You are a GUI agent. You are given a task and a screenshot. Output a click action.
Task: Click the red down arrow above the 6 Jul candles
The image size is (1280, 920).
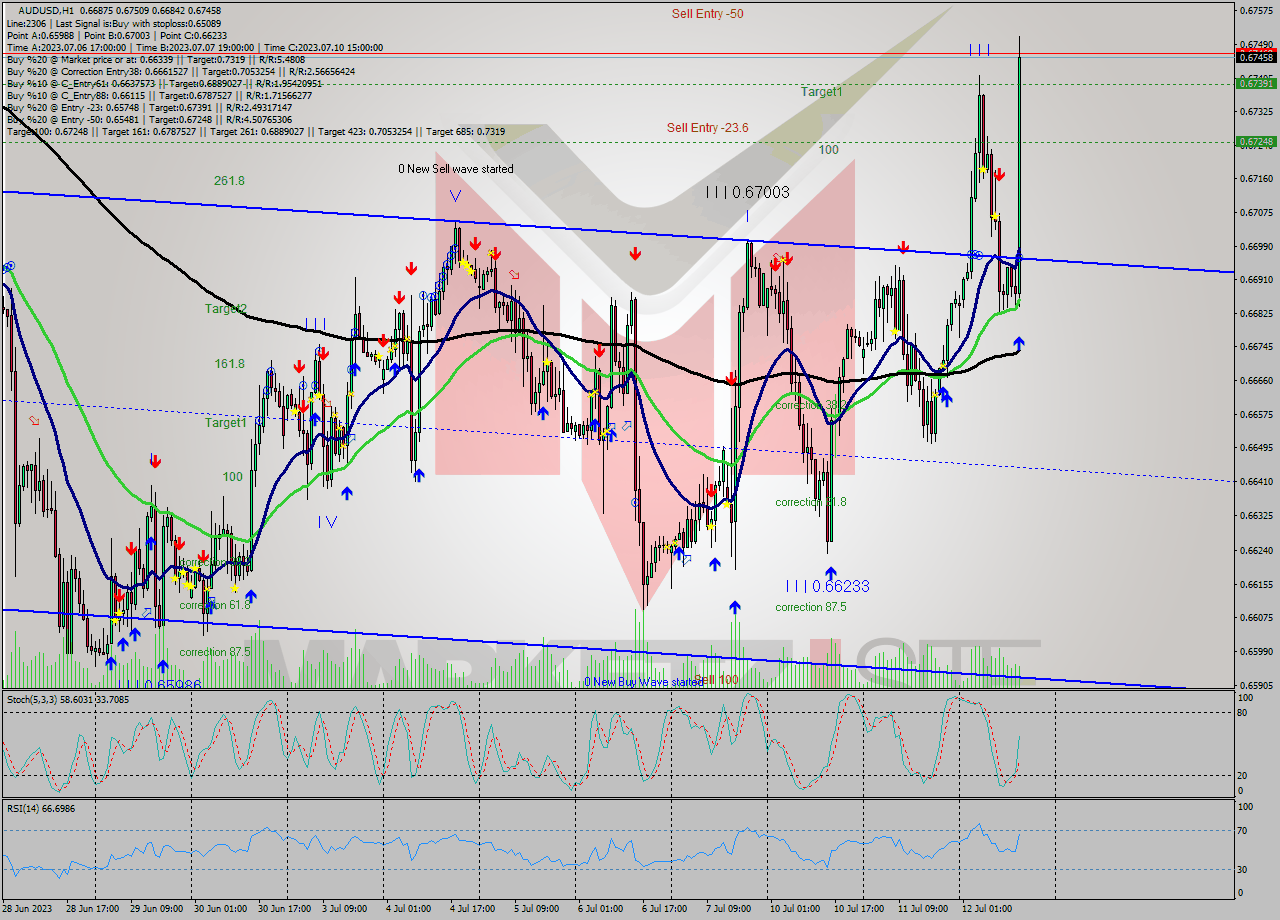(634, 255)
